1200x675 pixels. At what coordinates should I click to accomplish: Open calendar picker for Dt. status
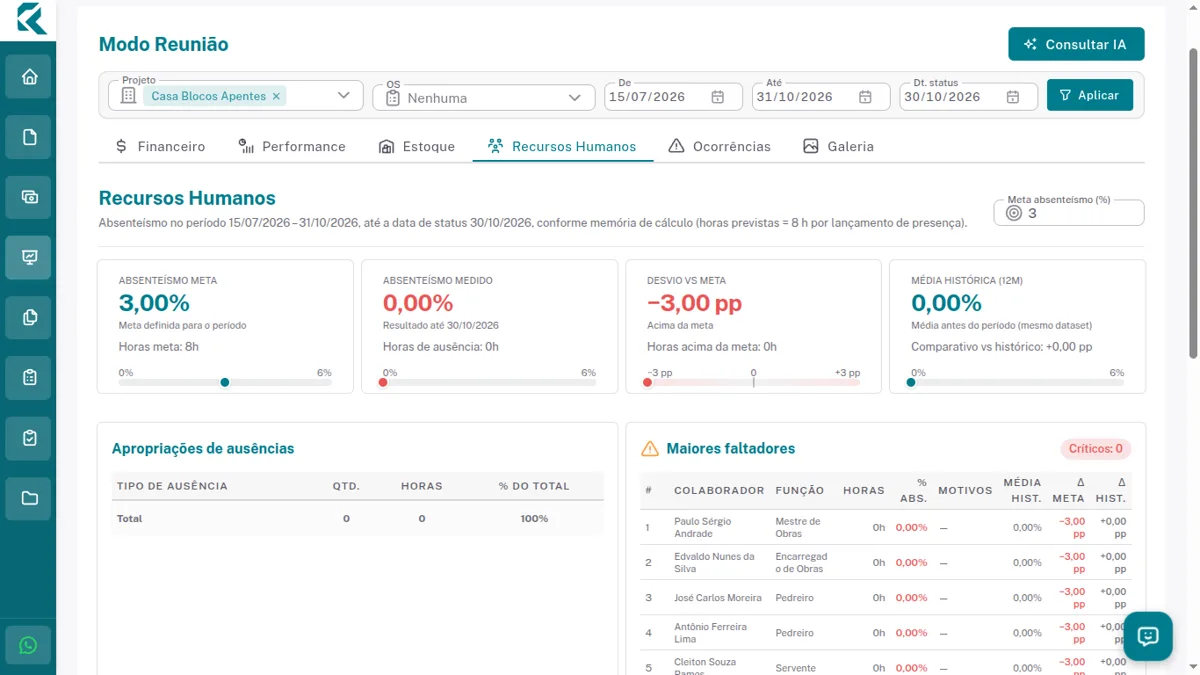(1013, 97)
